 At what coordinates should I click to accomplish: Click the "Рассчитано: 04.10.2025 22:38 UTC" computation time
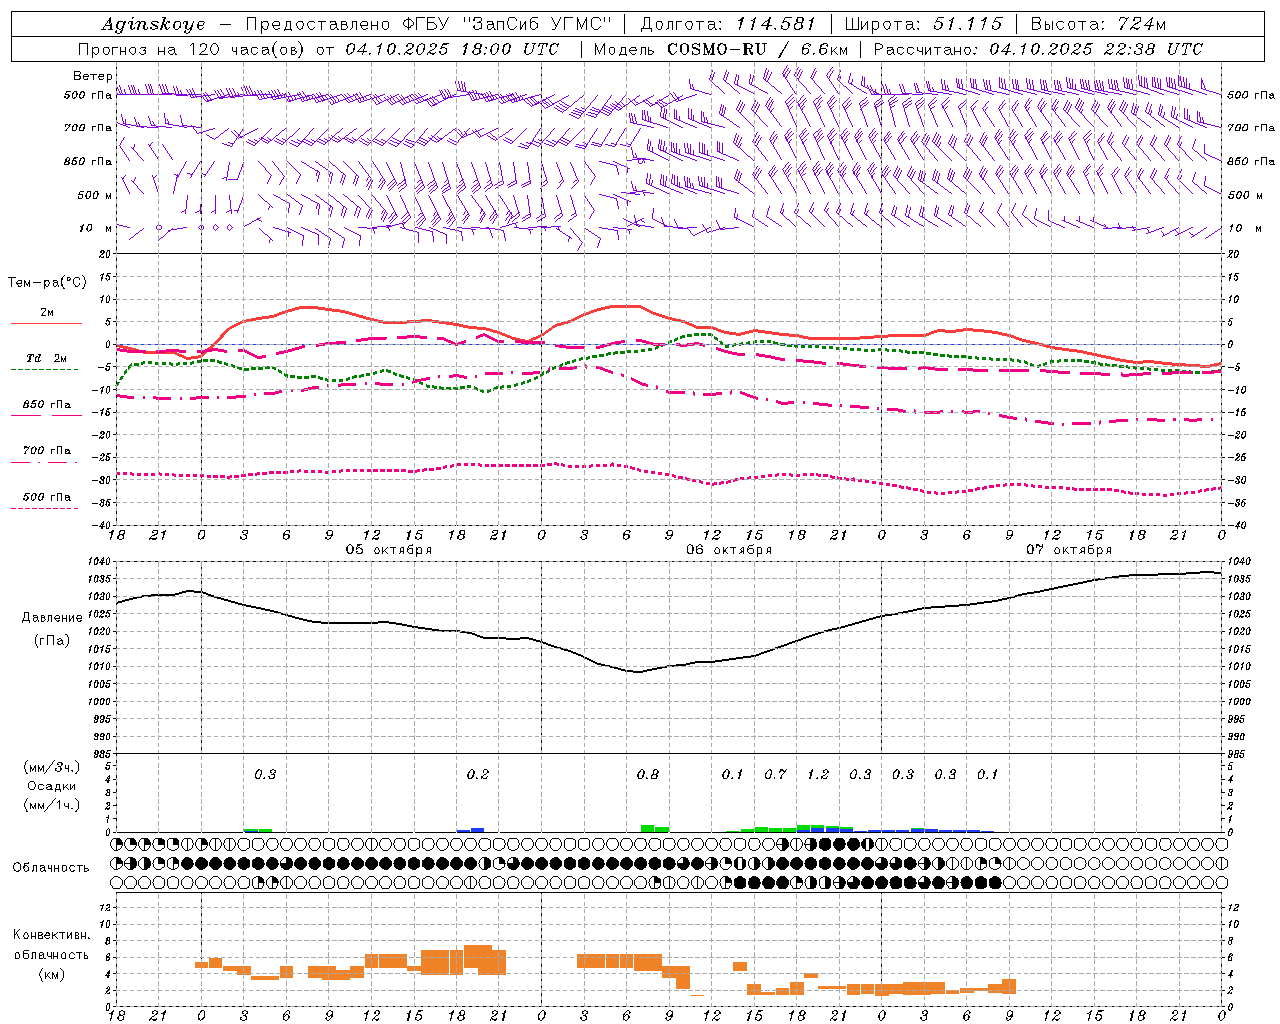point(1038,49)
